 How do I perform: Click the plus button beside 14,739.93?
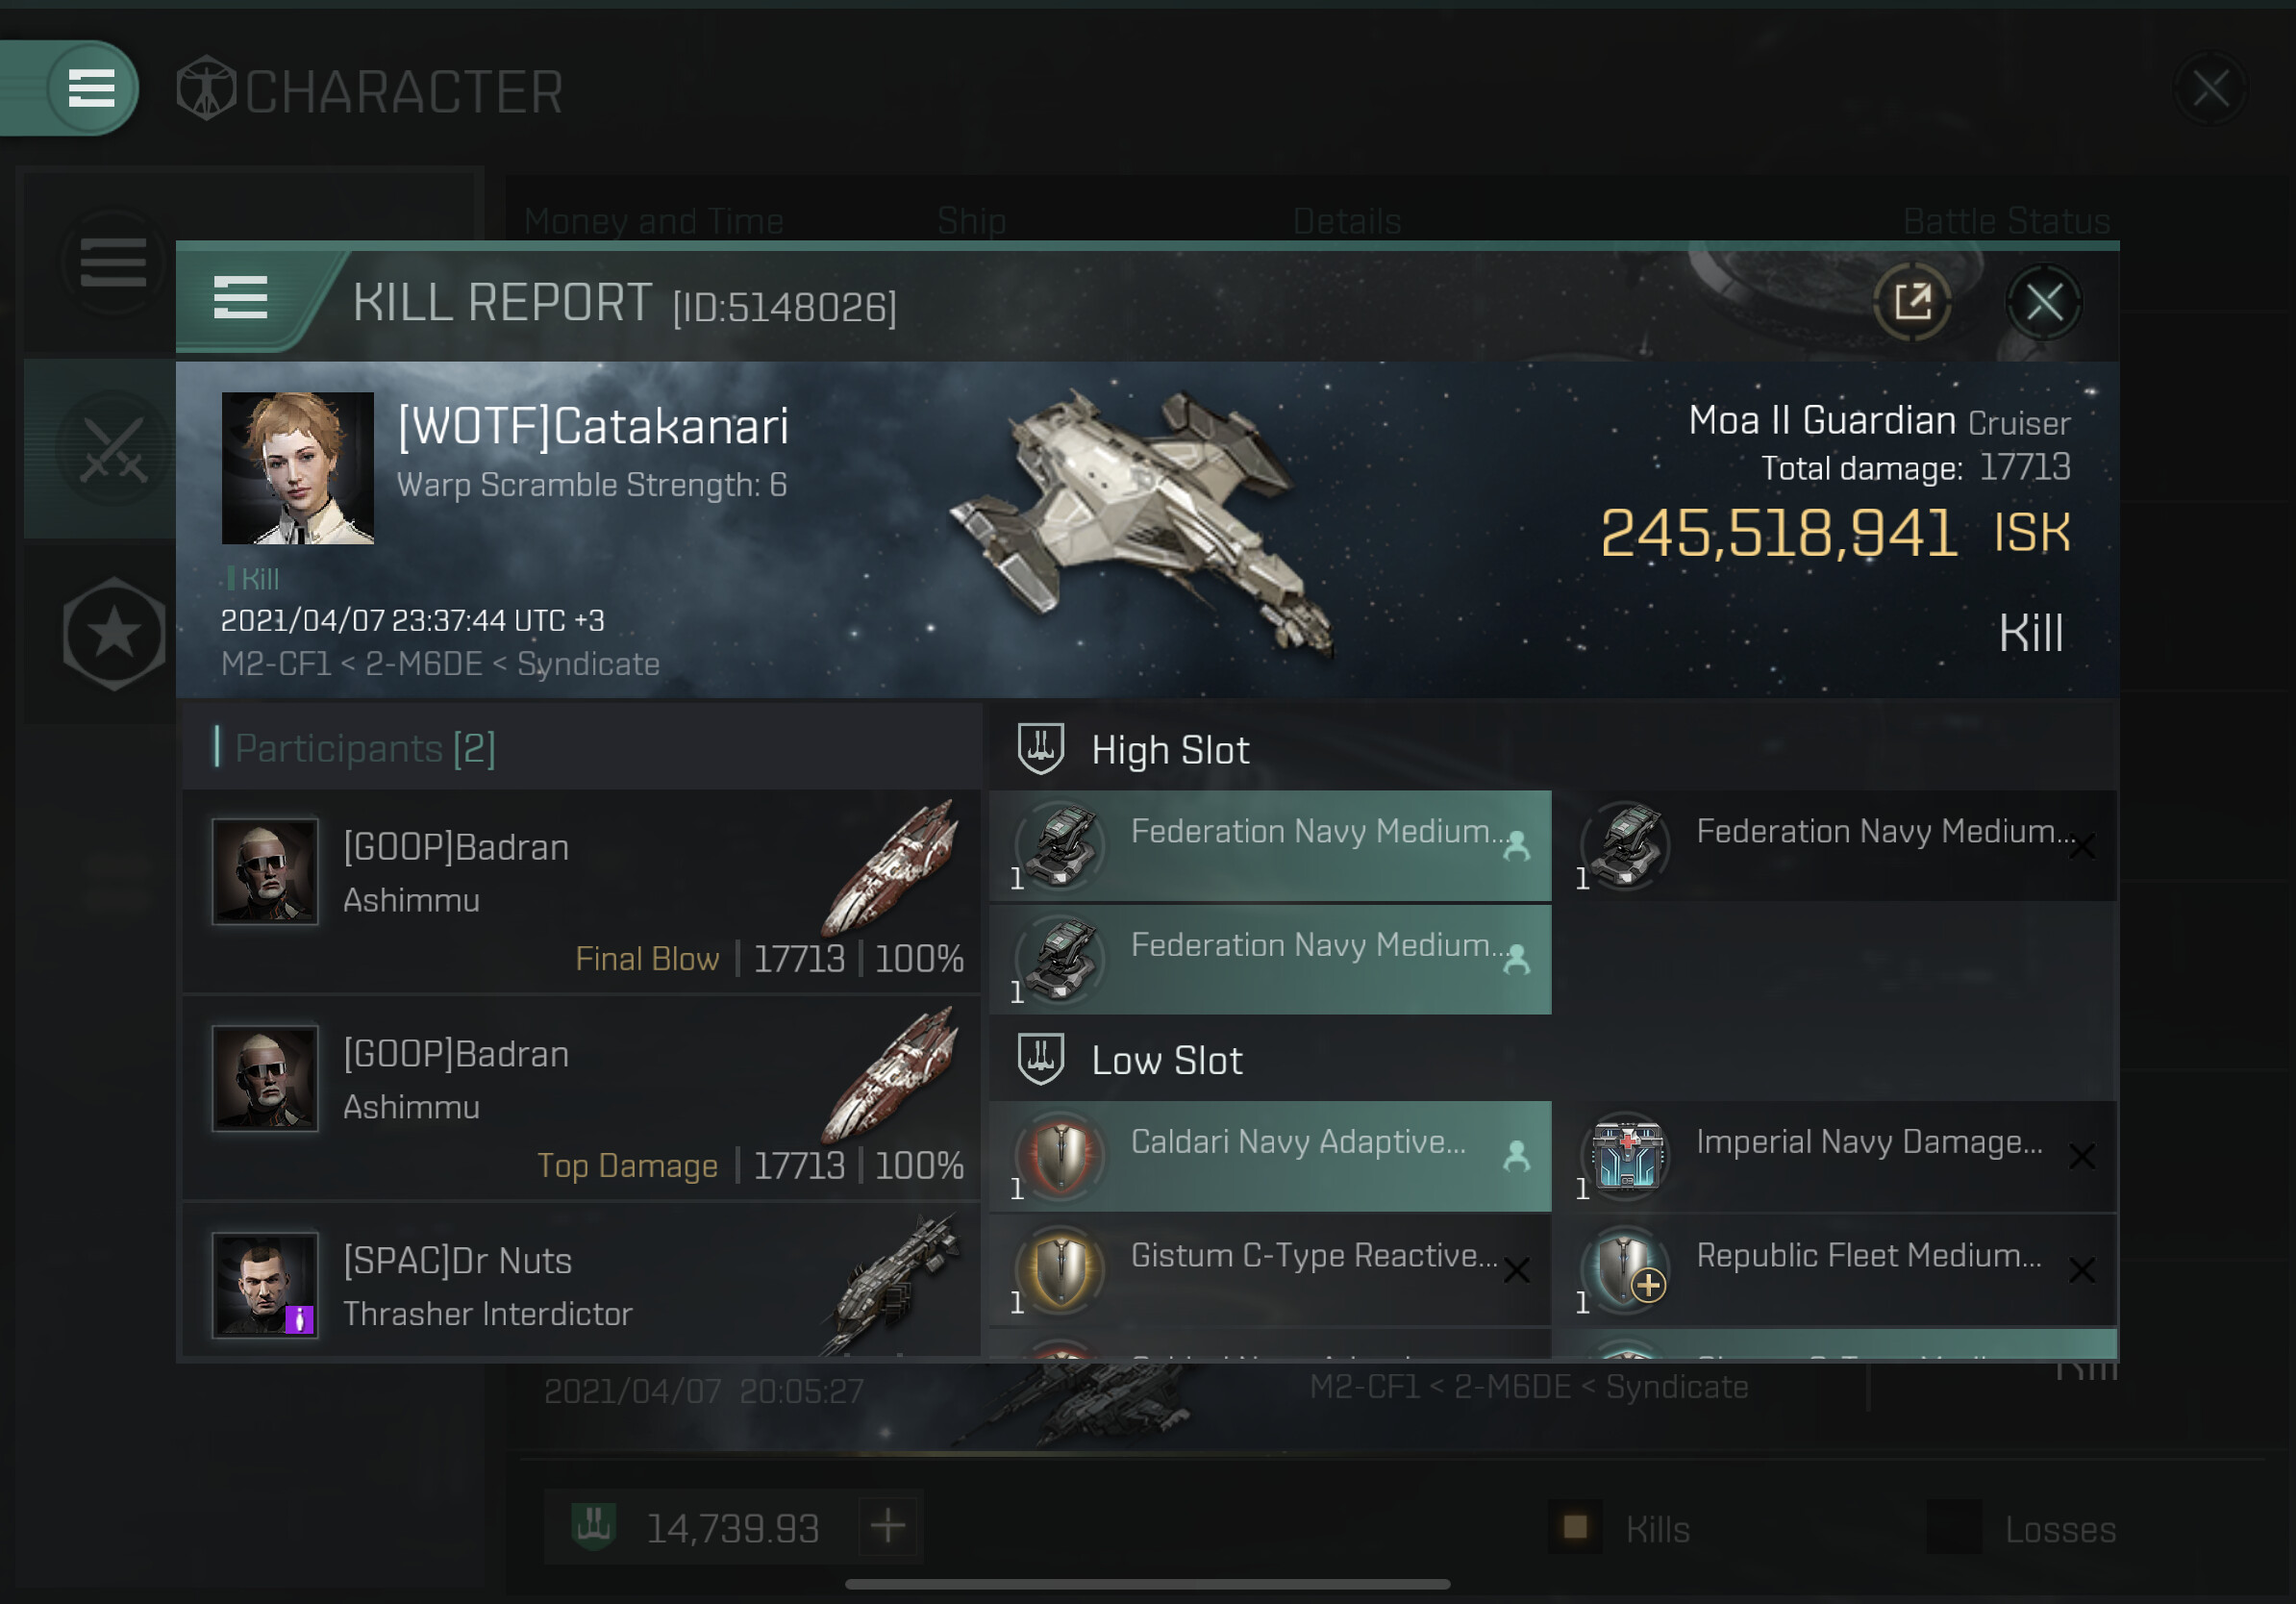click(888, 1527)
